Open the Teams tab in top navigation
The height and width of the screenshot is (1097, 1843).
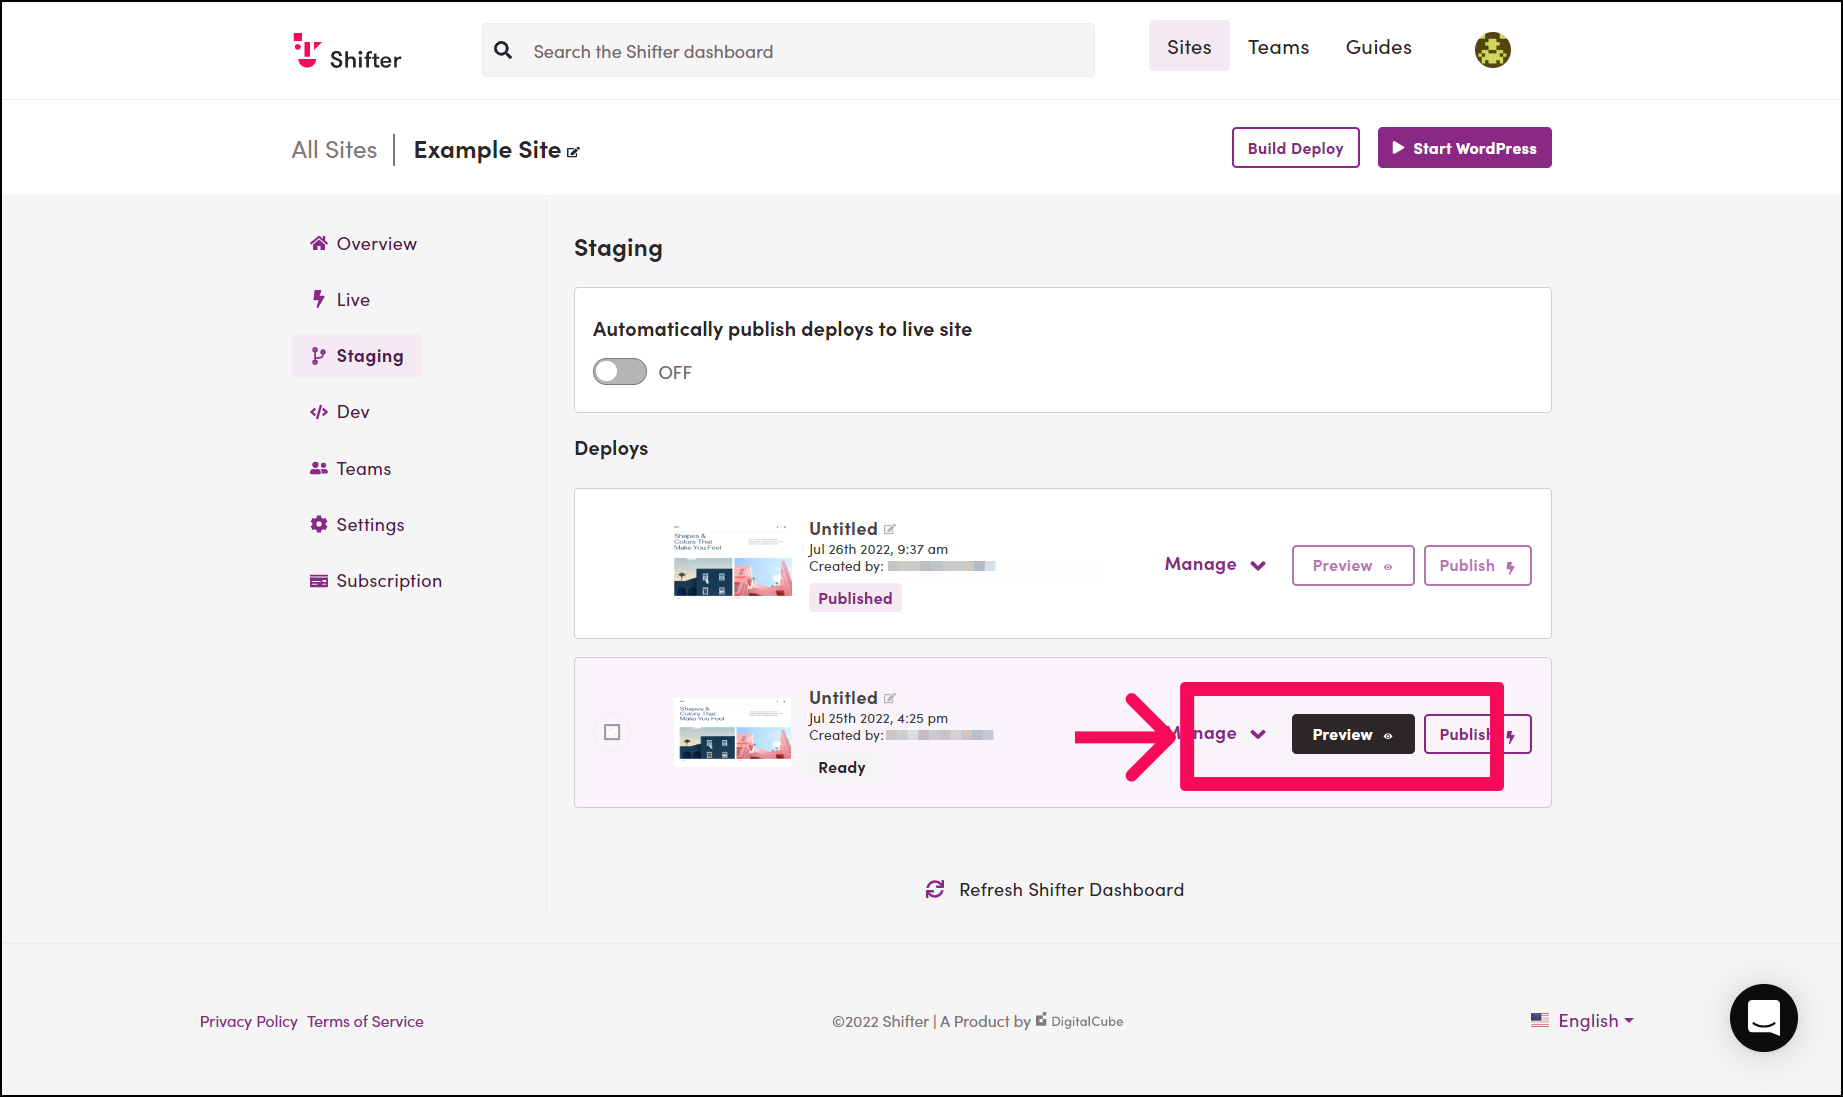[x=1278, y=47]
